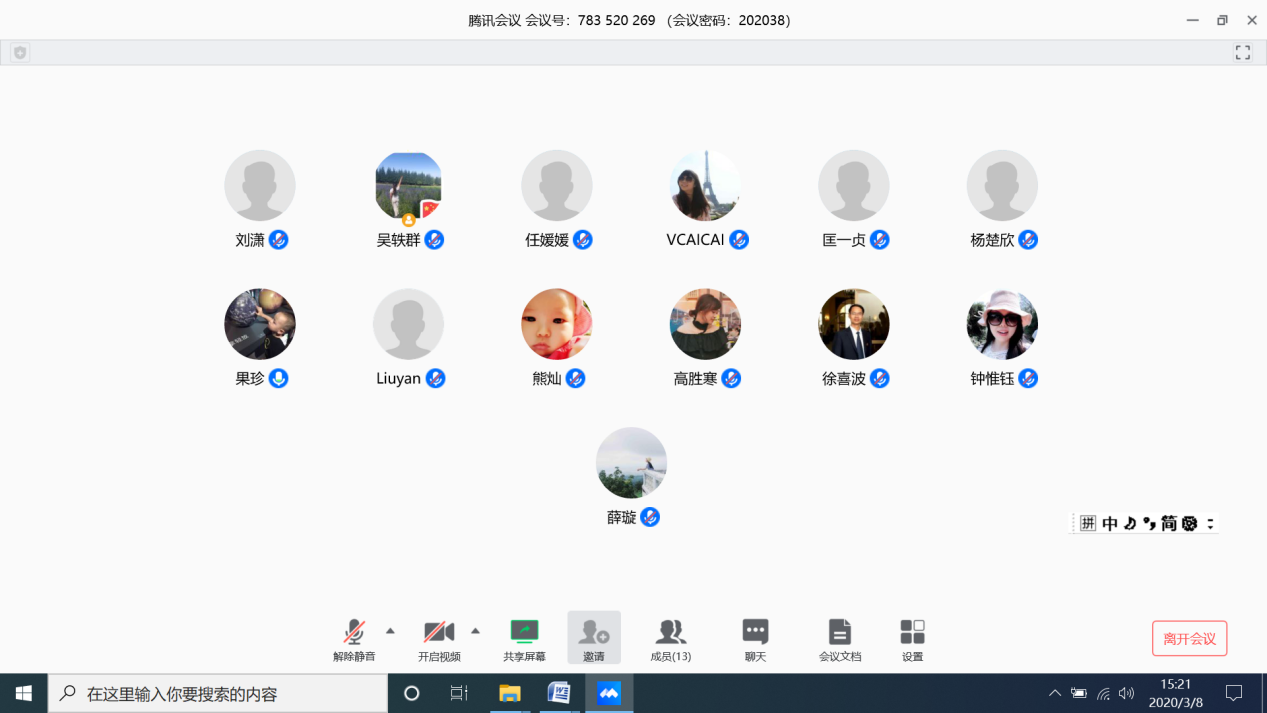Toggle fullscreen view icon
The height and width of the screenshot is (713, 1267).
coord(1243,53)
